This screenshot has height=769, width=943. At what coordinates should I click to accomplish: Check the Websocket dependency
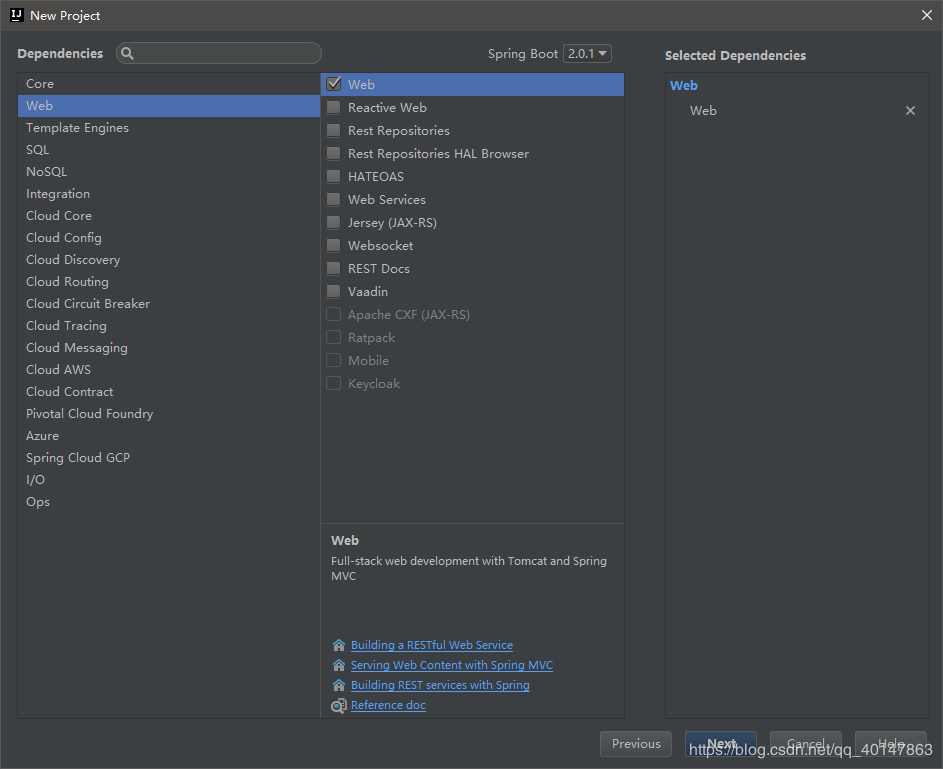pyautogui.click(x=334, y=246)
